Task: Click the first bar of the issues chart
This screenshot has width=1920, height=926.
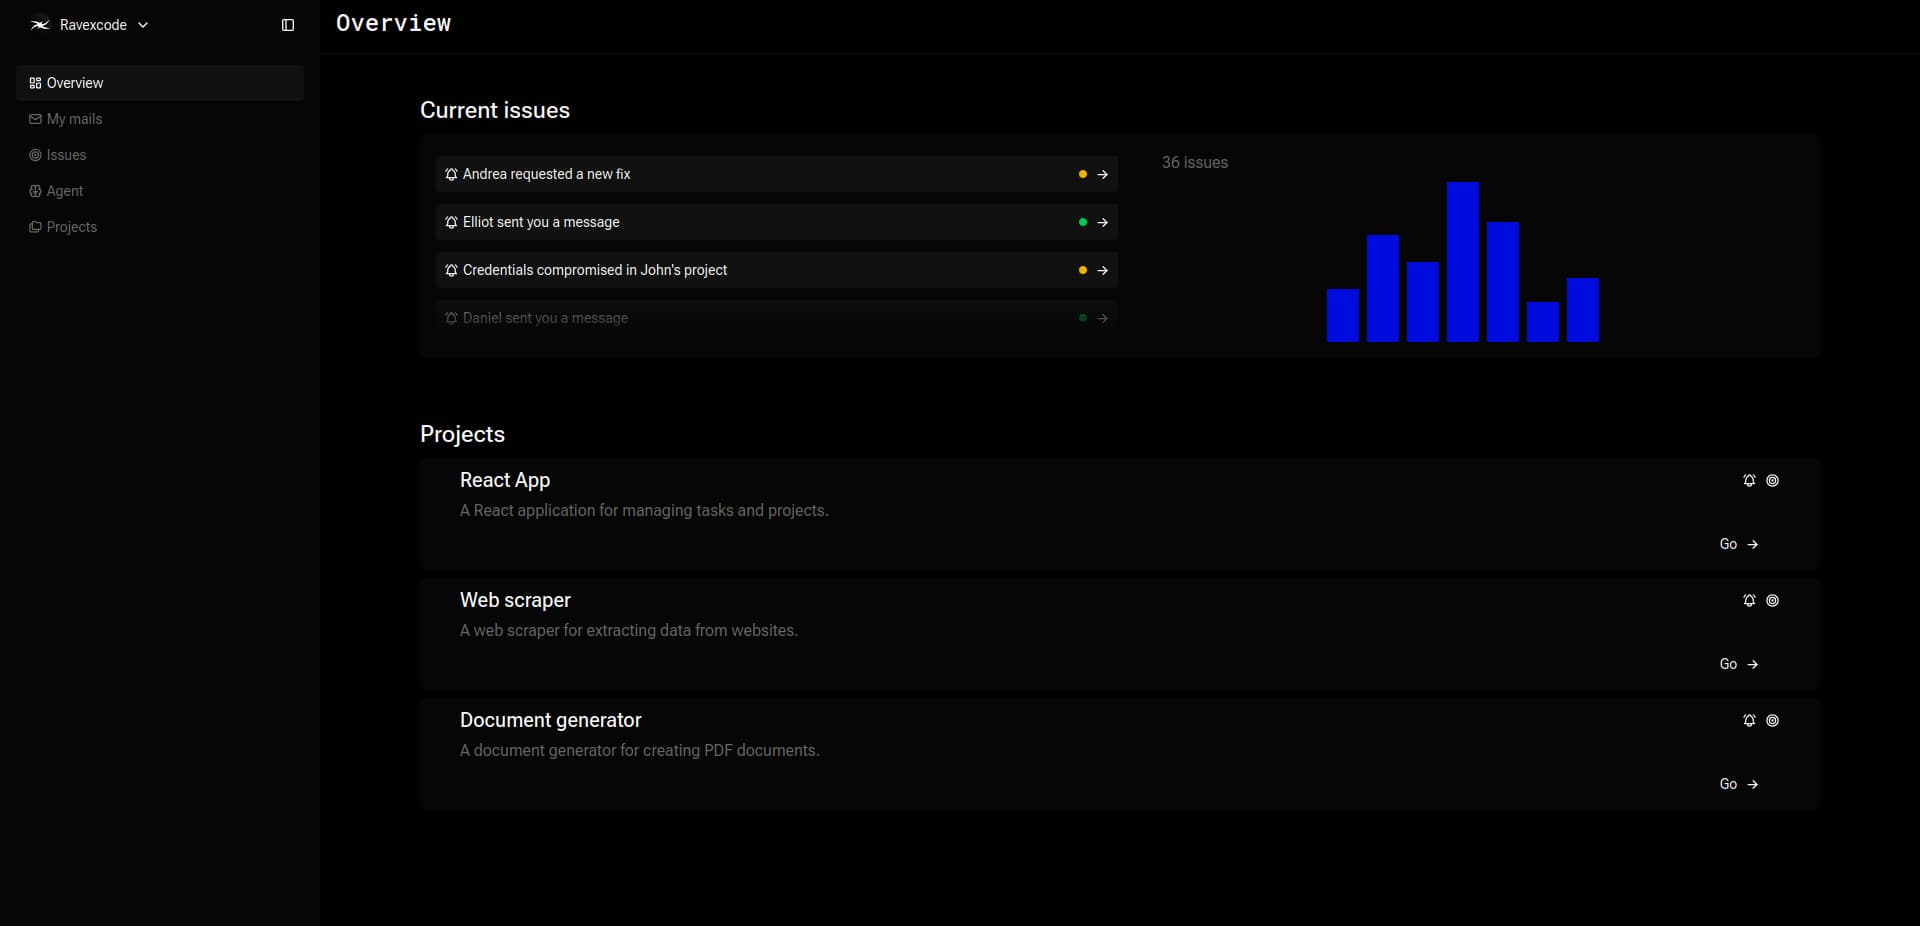Action: 1342,315
